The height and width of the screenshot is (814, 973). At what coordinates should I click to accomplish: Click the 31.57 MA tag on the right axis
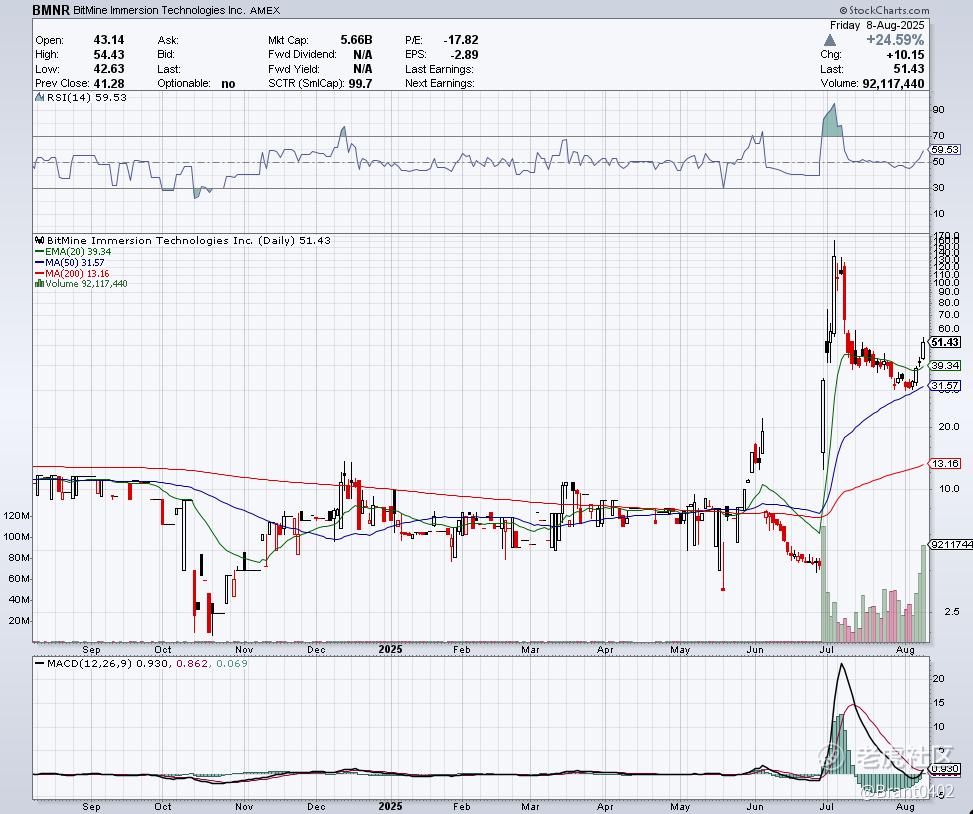(946, 385)
